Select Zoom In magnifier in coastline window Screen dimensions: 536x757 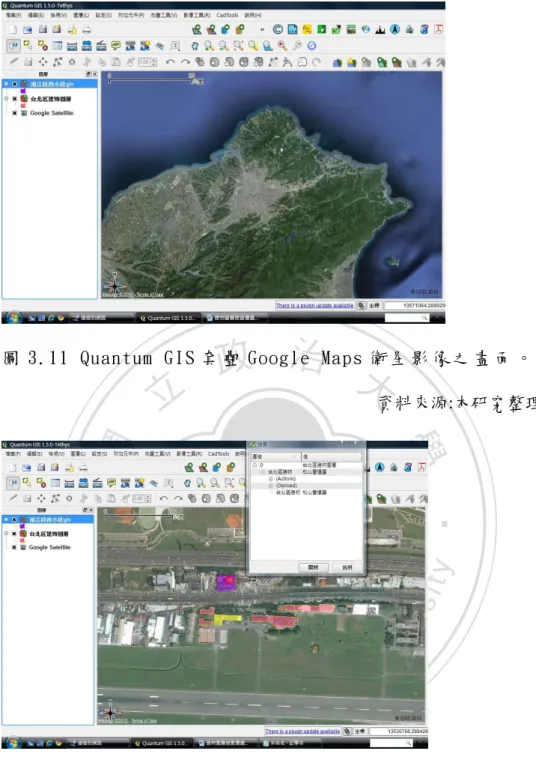click(209, 46)
